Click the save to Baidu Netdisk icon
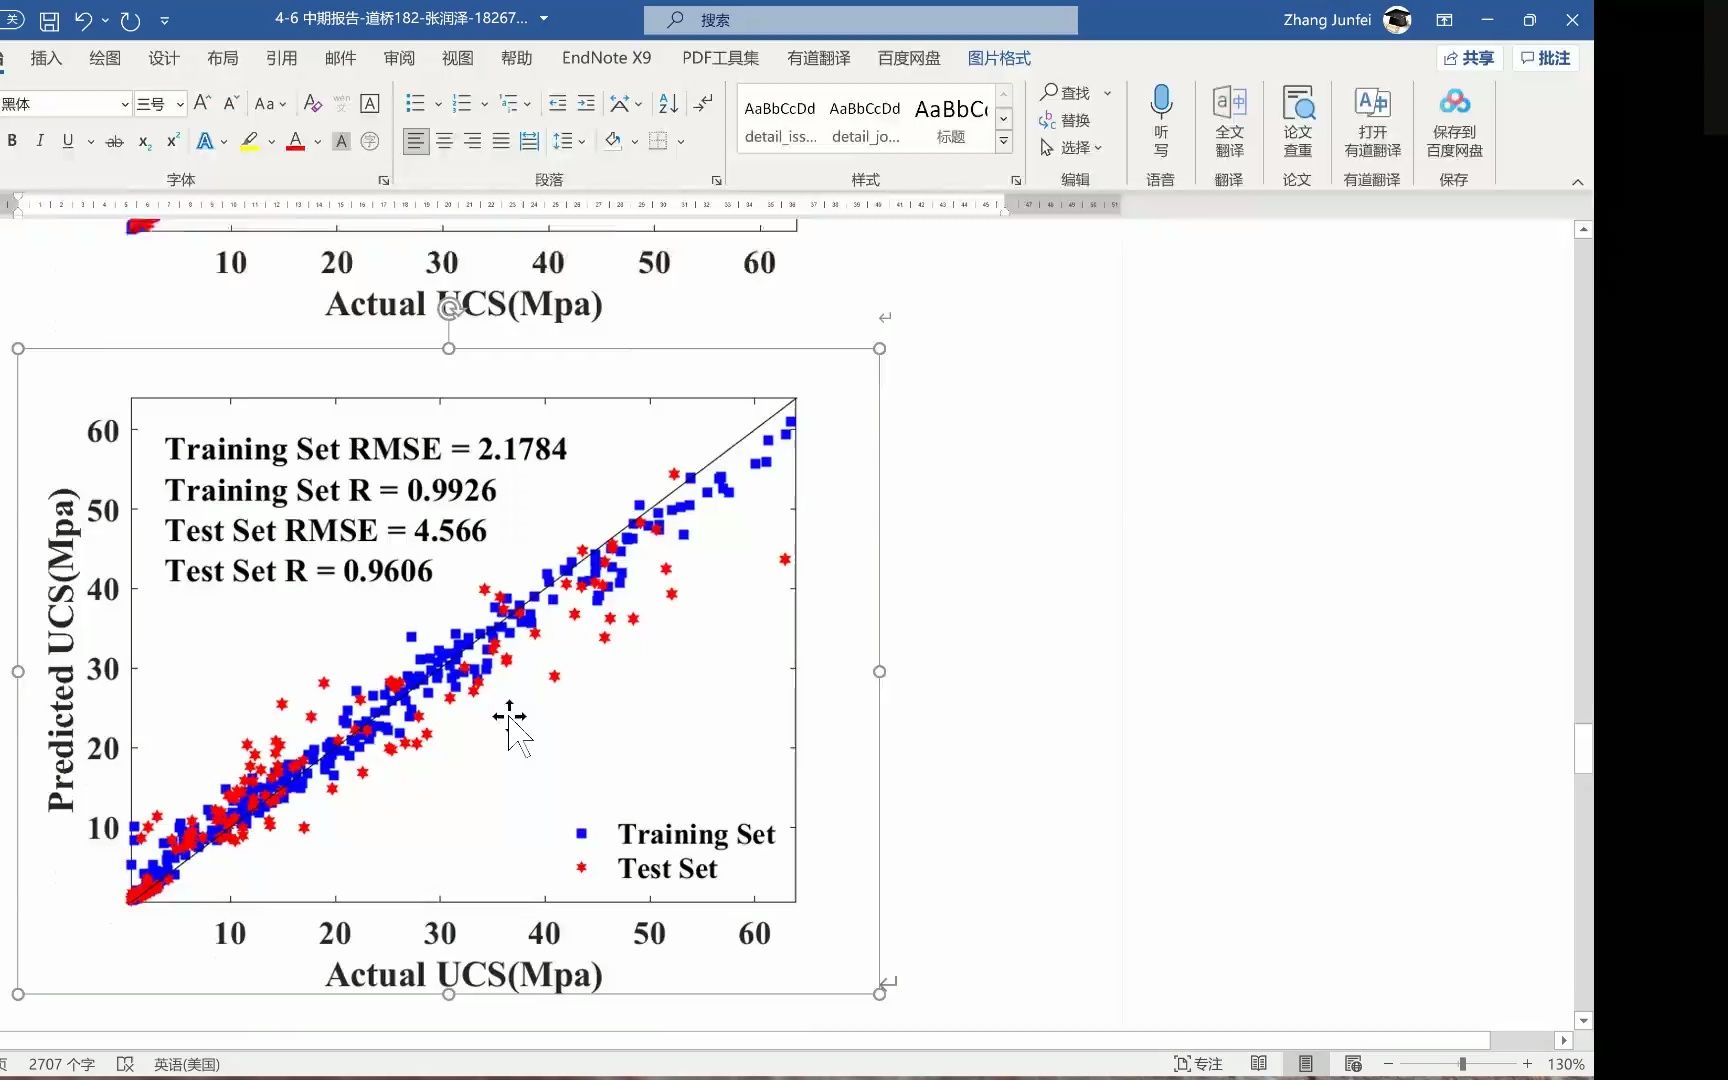1728x1080 pixels. pyautogui.click(x=1454, y=102)
